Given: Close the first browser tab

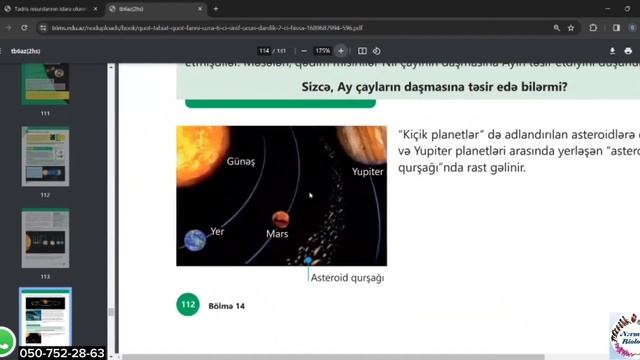Looking at the screenshot, I should pos(95,9).
